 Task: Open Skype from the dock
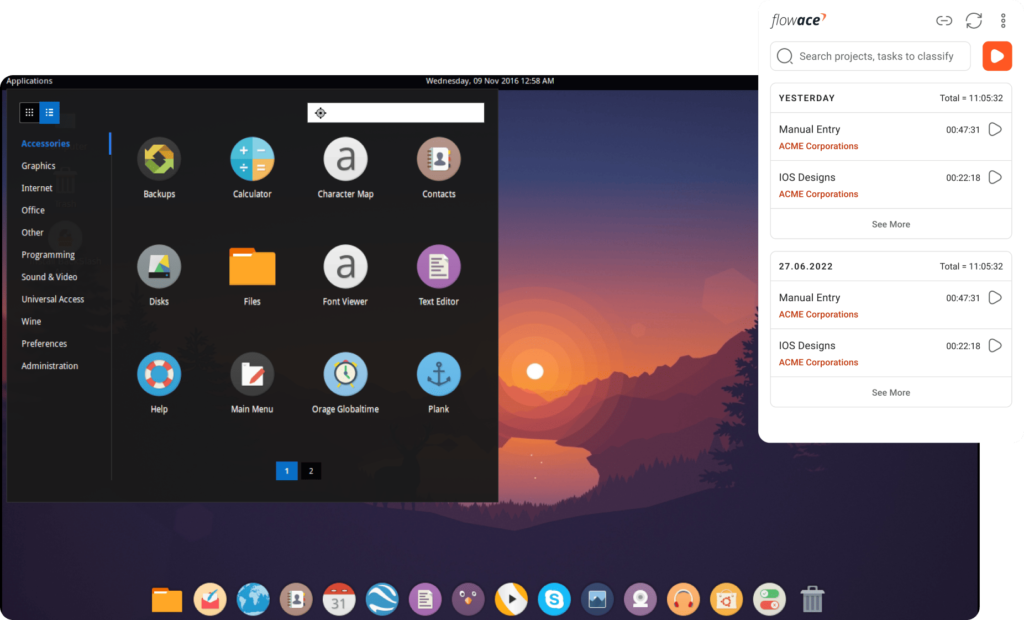[554, 599]
